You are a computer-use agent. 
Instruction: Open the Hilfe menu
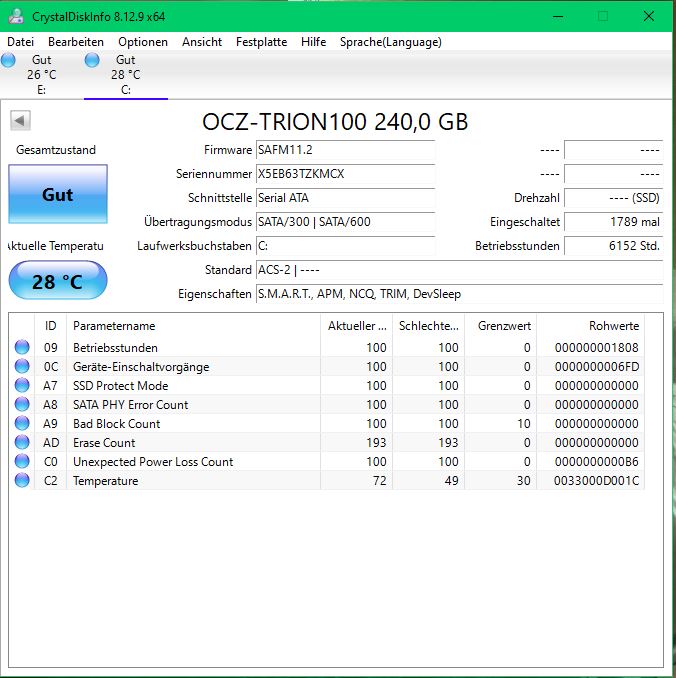313,42
